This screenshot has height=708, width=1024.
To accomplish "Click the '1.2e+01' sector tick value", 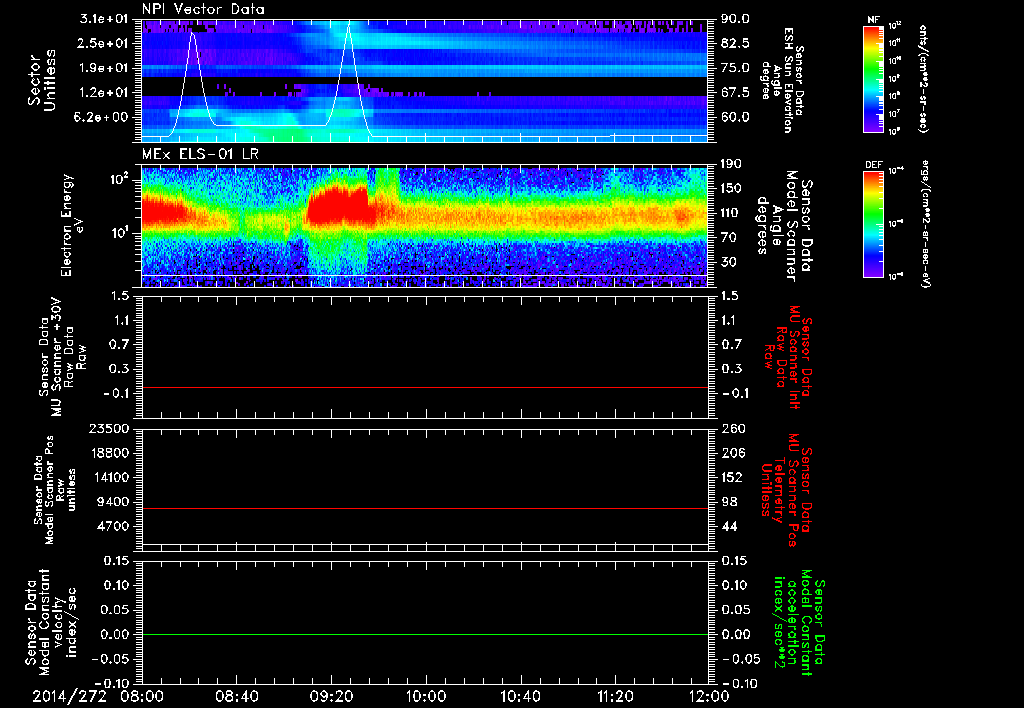I will click(106, 93).
